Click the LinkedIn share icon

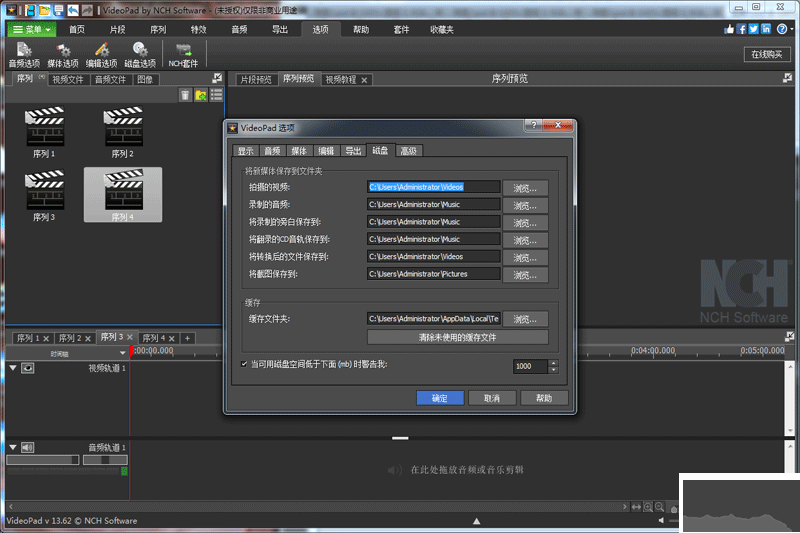coord(766,29)
